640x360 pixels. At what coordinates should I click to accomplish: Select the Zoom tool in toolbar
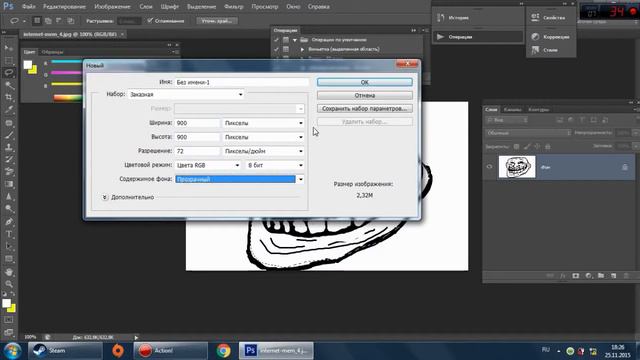[x=9, y=284]
